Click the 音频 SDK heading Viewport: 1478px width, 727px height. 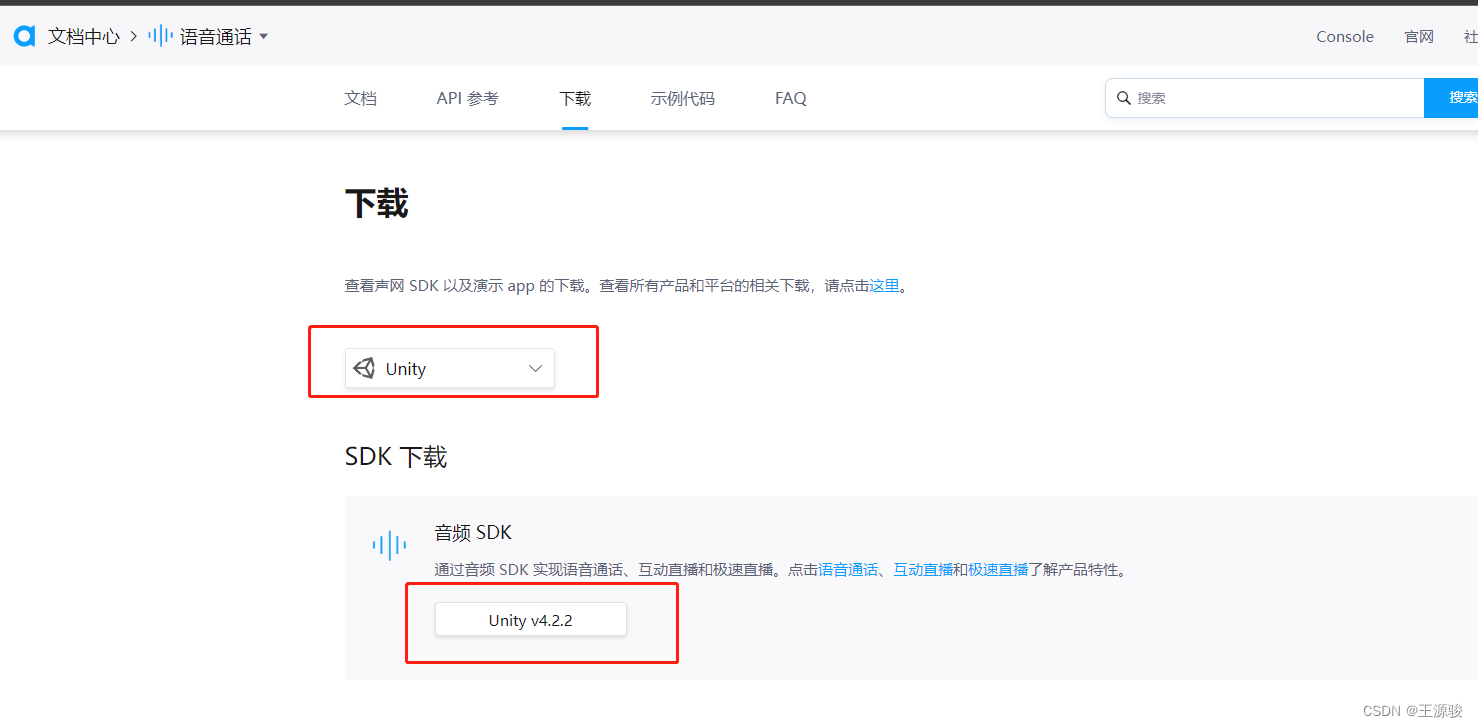tap(473, 533)
